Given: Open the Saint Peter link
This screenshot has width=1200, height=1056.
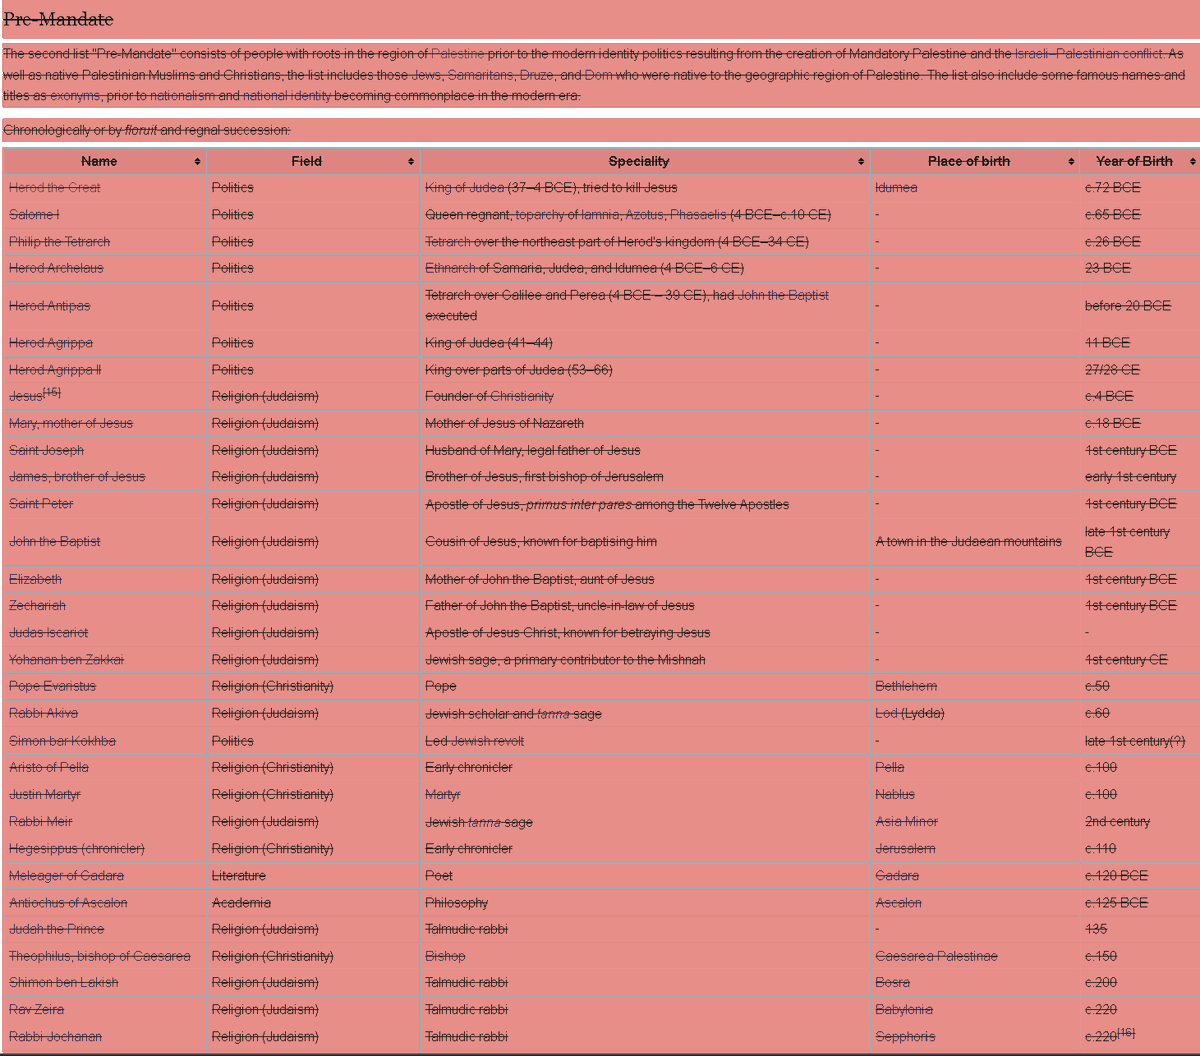Looking at the screenshot, I should click(x=41, y=504).
